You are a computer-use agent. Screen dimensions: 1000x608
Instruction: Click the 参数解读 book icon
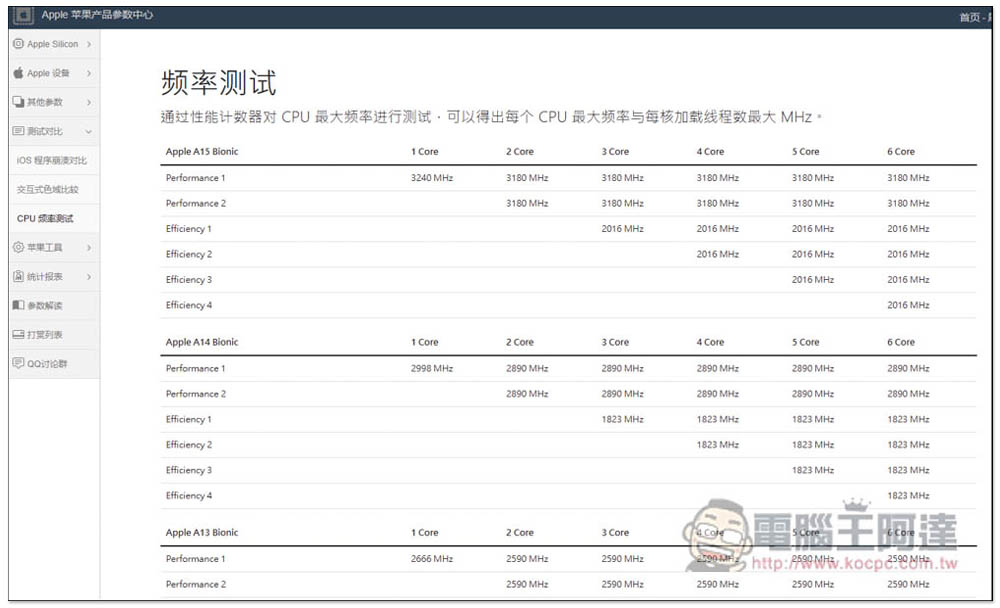[18, 305]
